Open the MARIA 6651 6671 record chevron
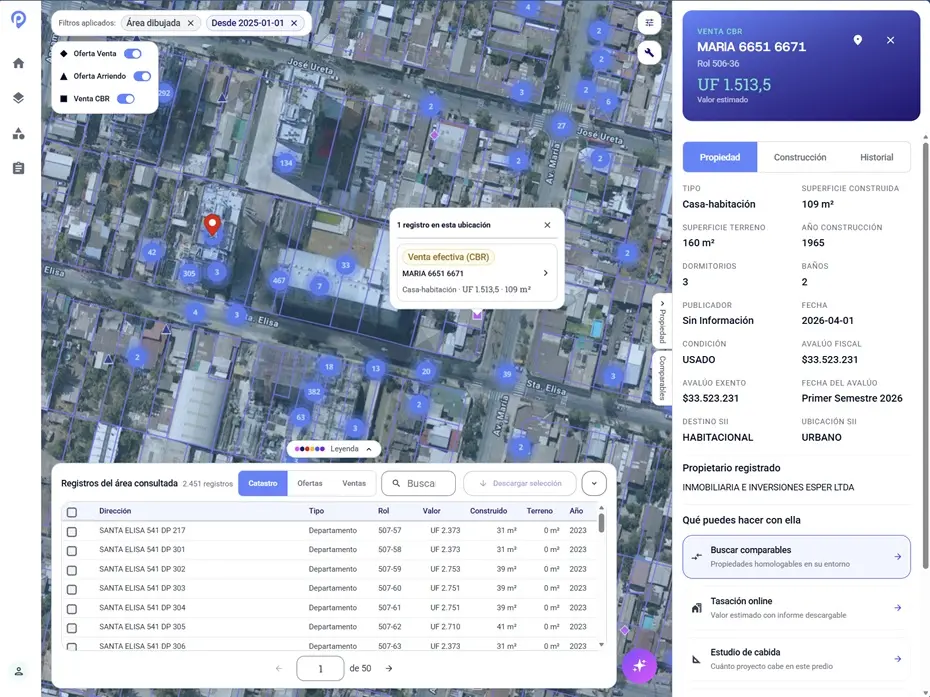Screen dimensions: 930x697 click(x=546, y=273)
